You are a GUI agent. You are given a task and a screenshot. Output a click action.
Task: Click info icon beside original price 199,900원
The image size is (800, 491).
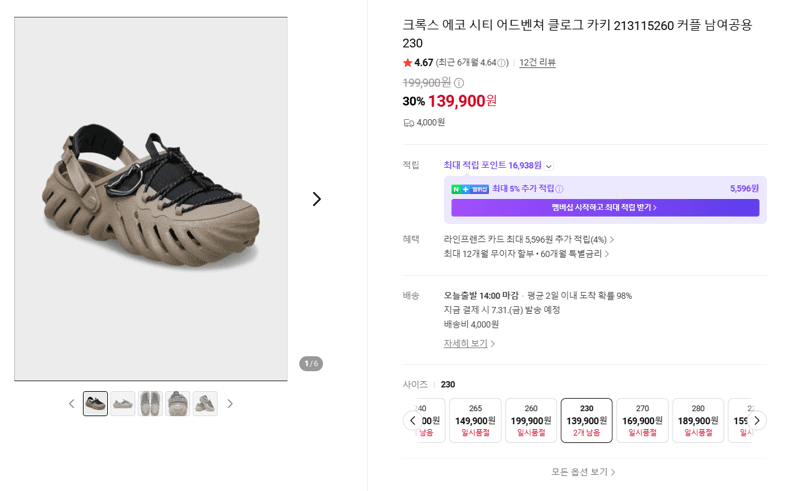[459, 83]
